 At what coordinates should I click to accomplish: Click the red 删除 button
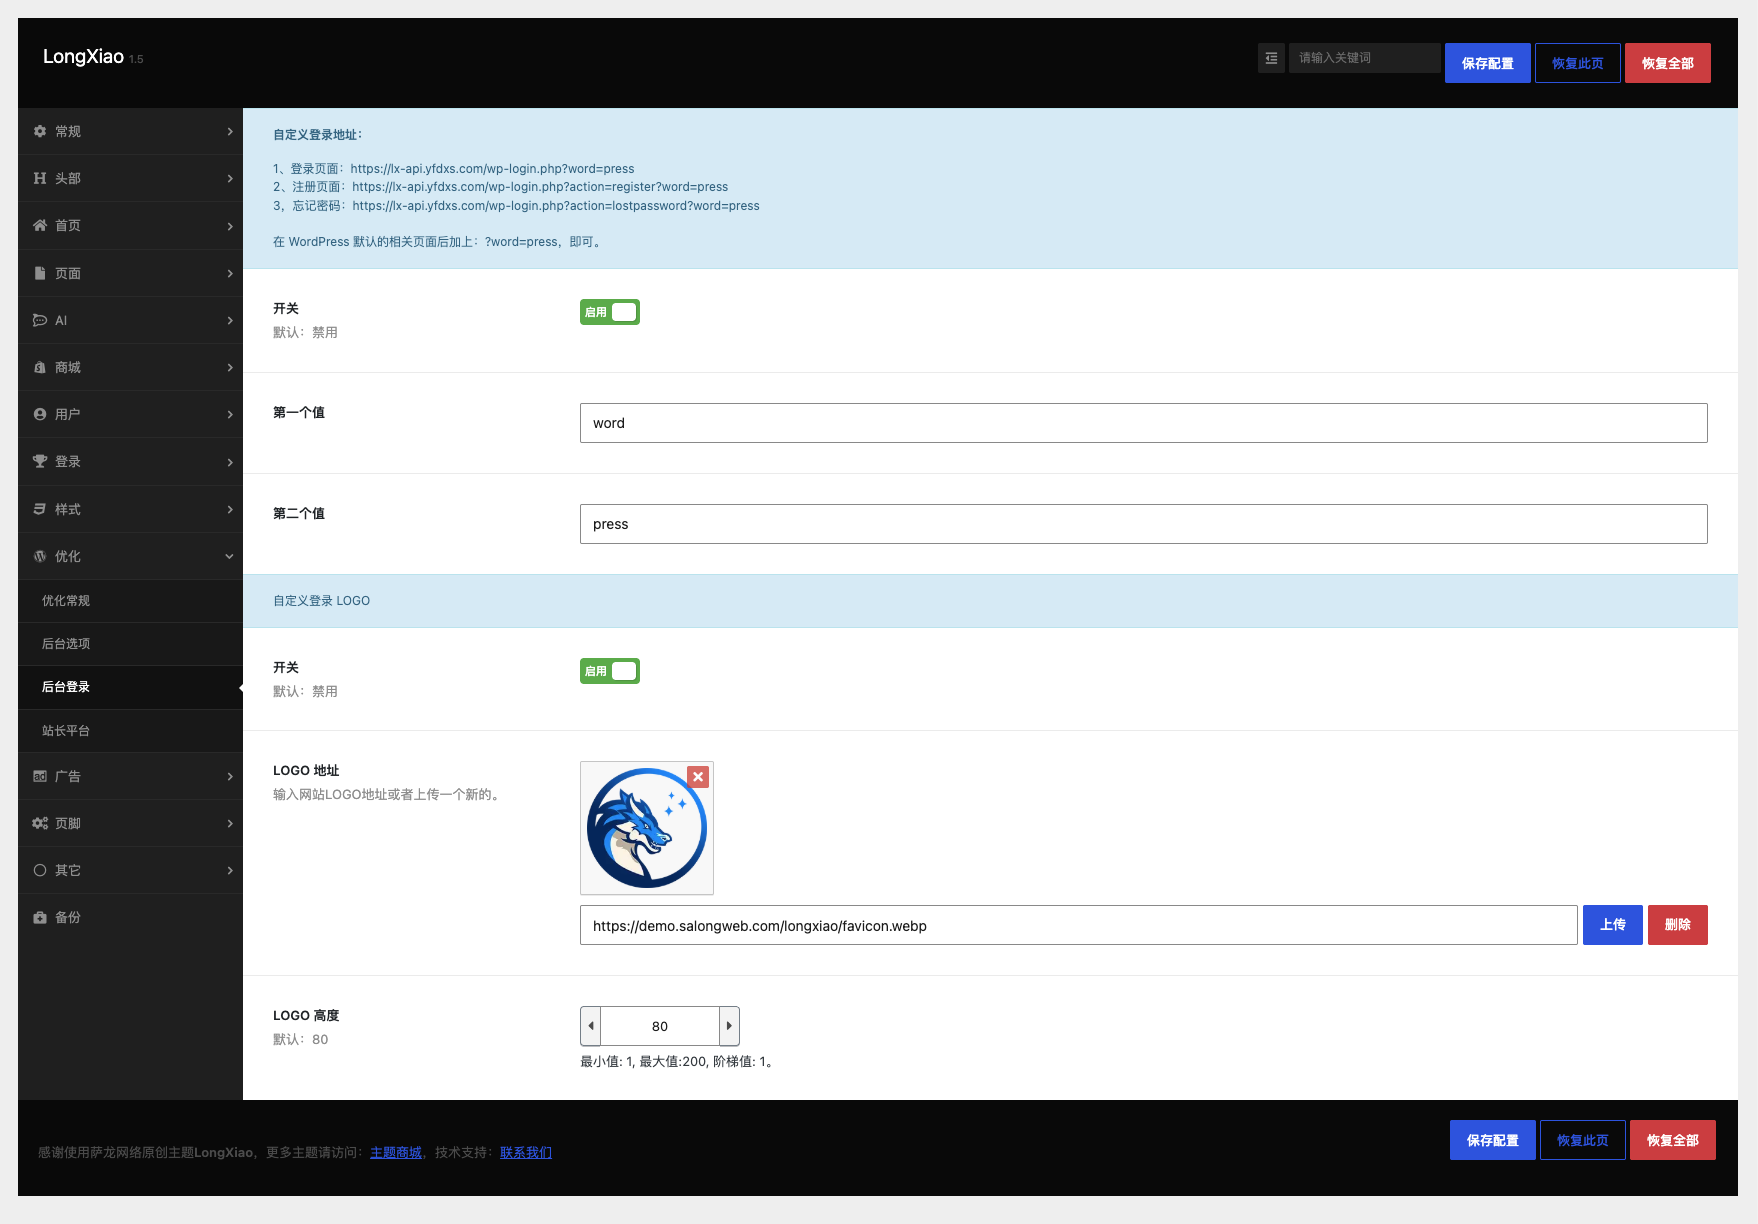pos(1677,925)
